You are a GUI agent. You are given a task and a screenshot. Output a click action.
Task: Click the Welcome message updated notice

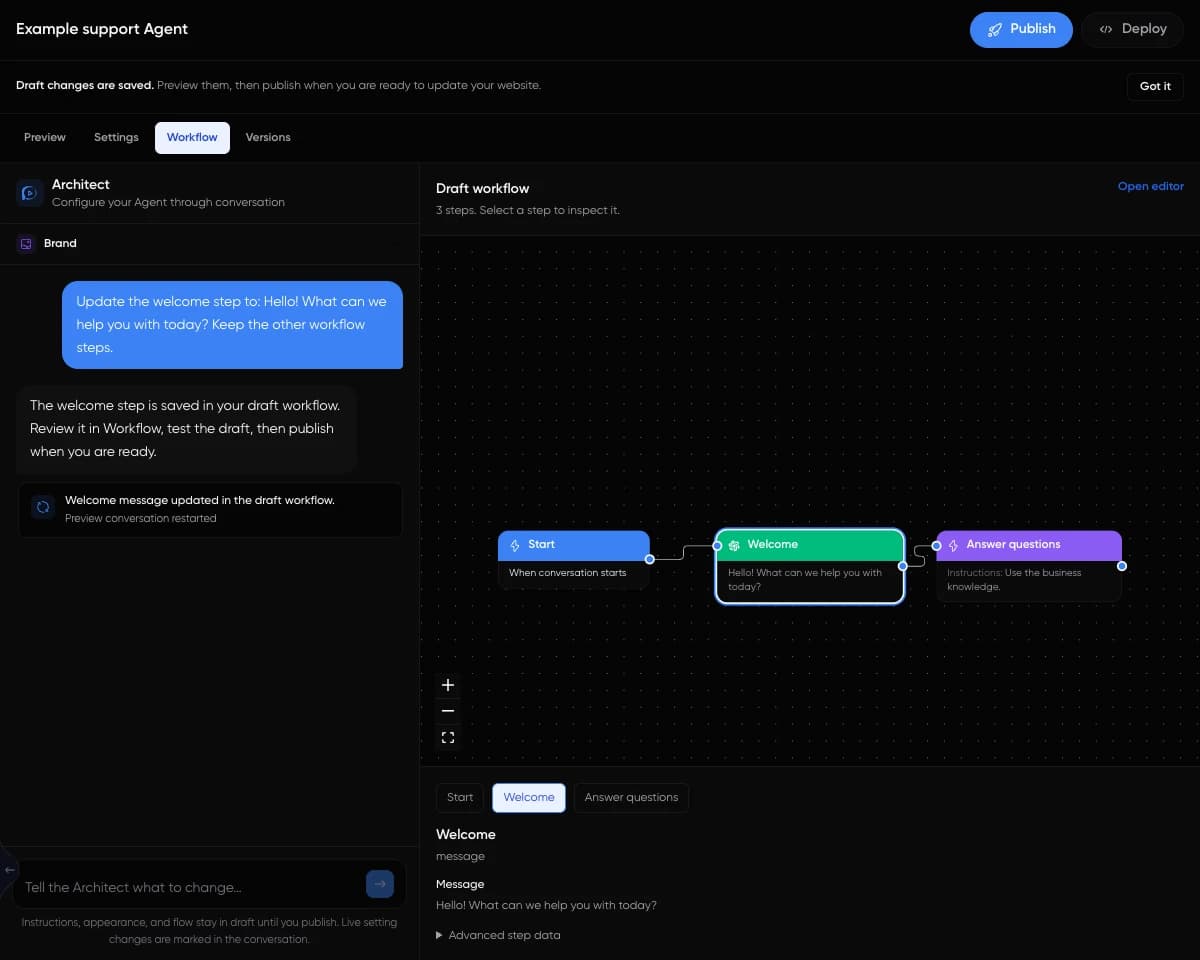point(211,509)
